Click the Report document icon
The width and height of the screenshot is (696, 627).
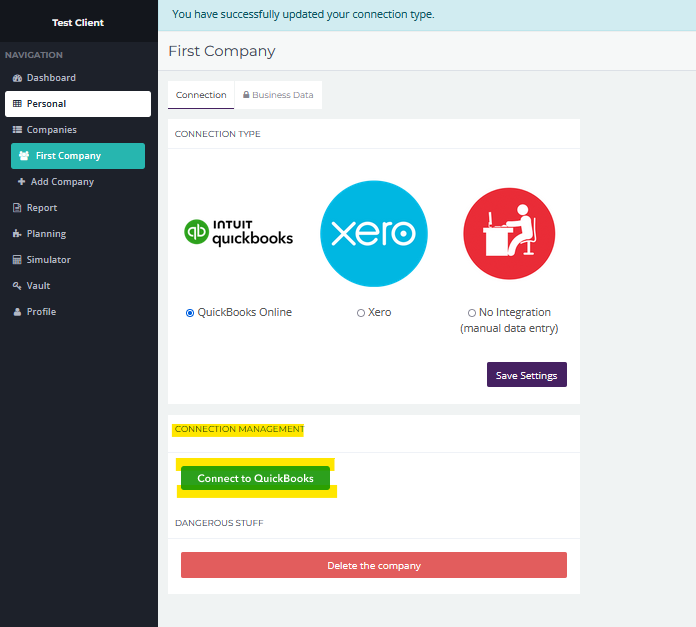[x=17, y=208]
